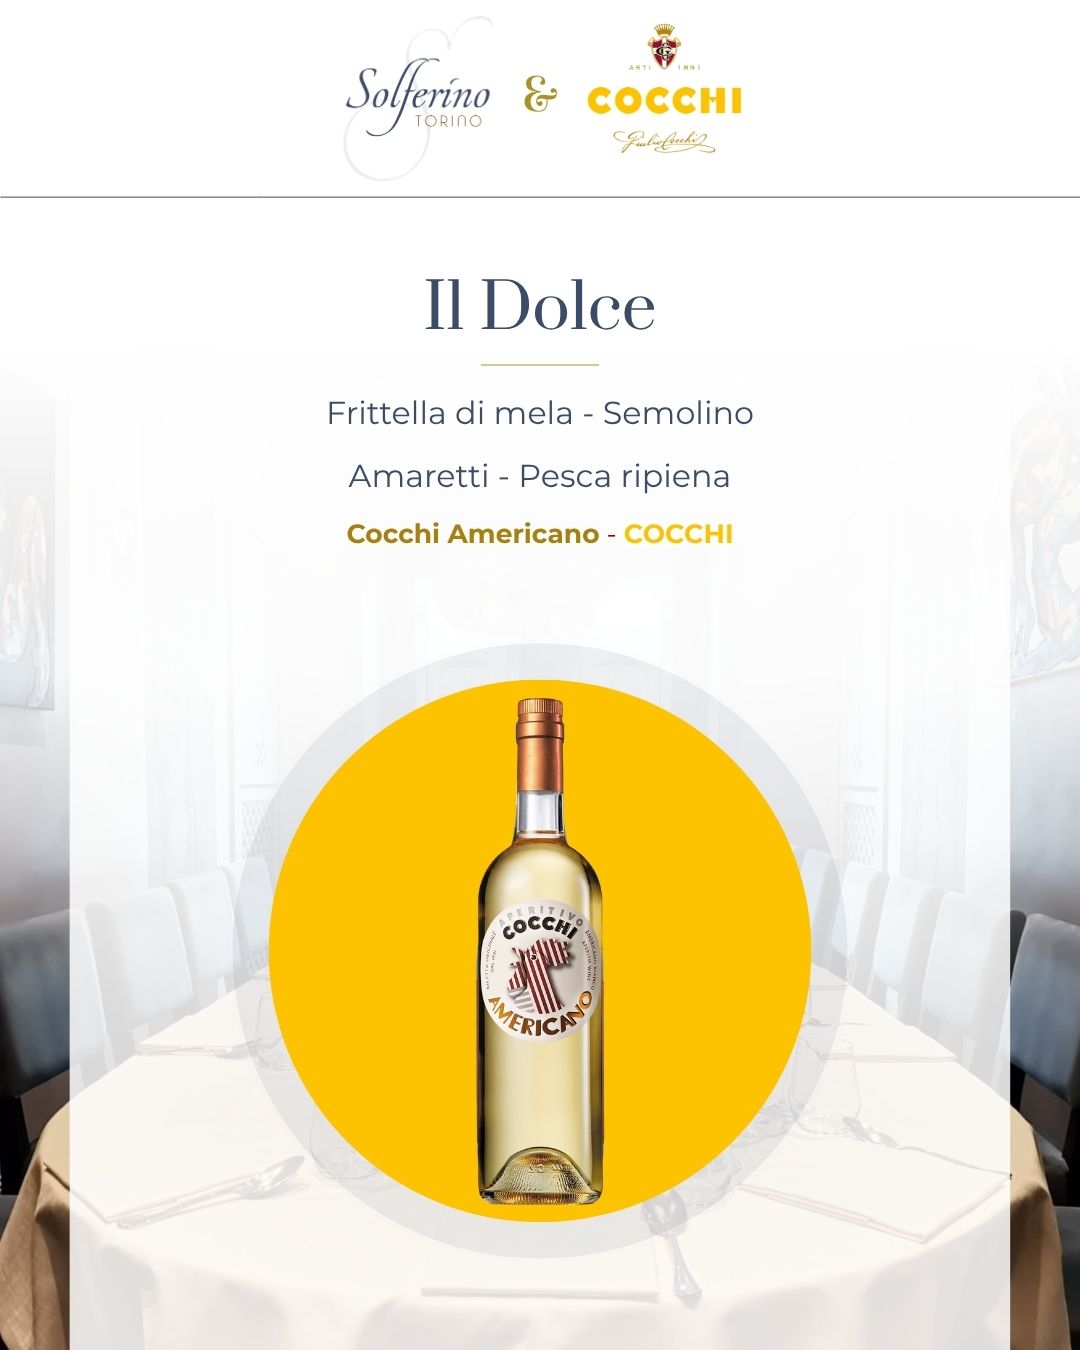
Task: Click the Frittella di mela text
Action: [x=450, y=412]
